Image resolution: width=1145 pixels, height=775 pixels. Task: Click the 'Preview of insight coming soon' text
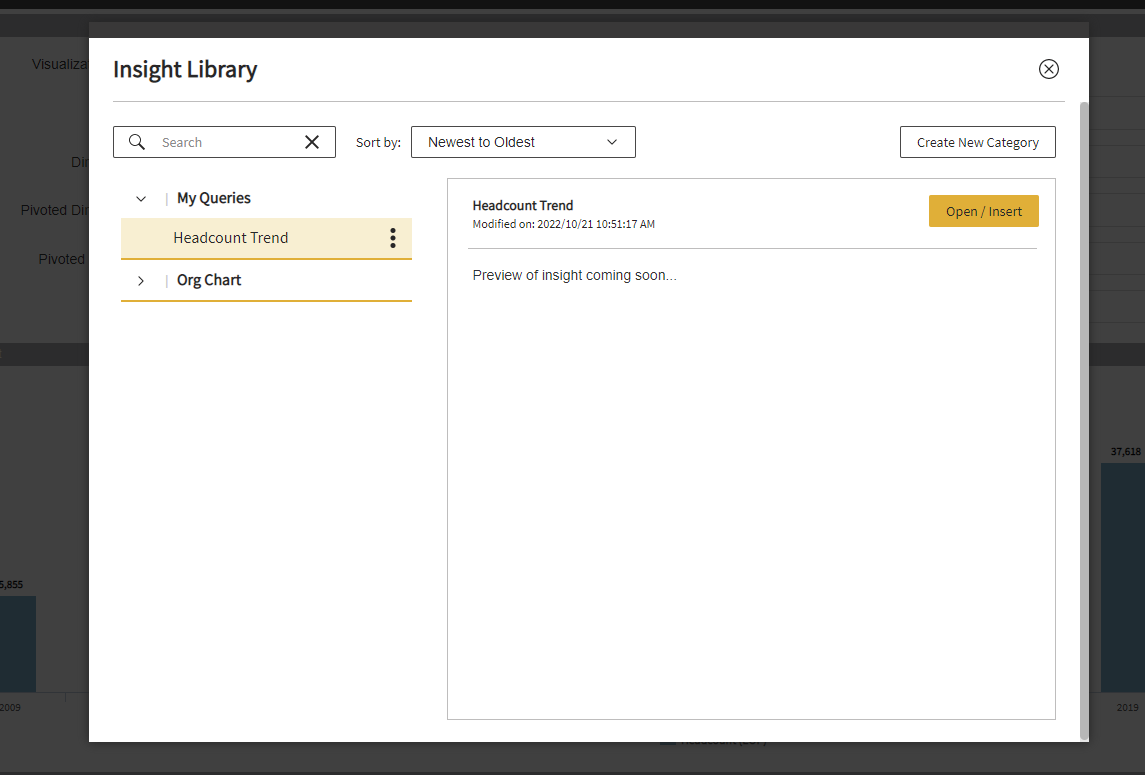(574, 275)
